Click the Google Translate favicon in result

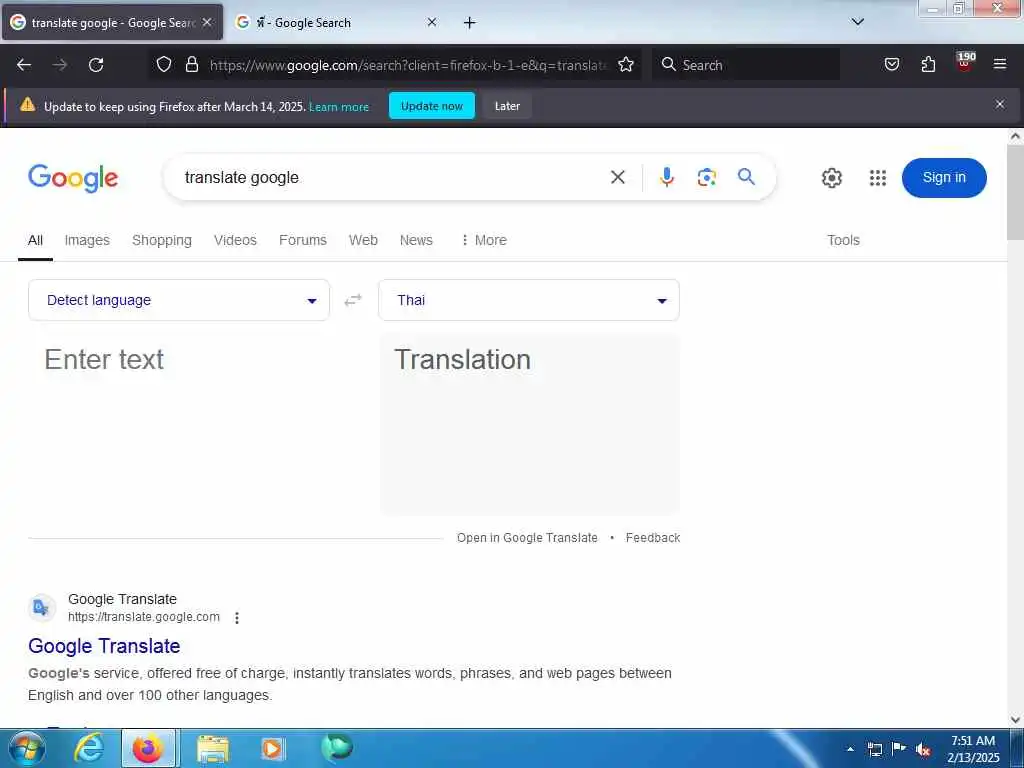[x=42, y=608]
